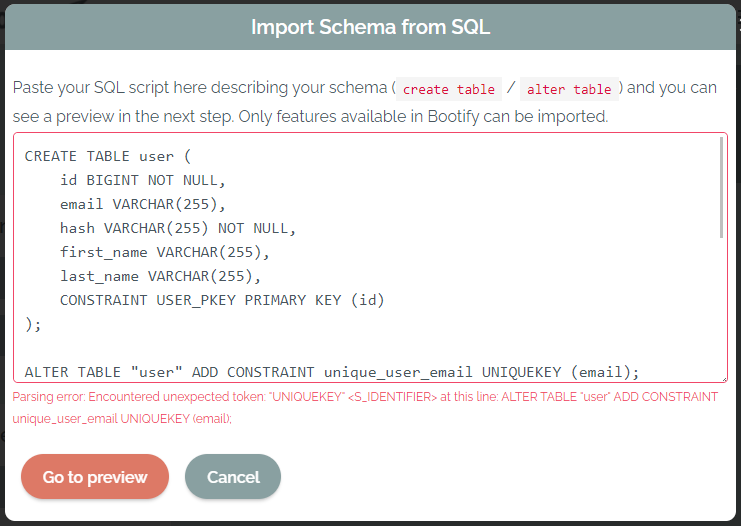741x526 pixels.
Task: Click the SQL textarea vertical scrollbar
Action: pyautogui.click(x=721, y=188)
